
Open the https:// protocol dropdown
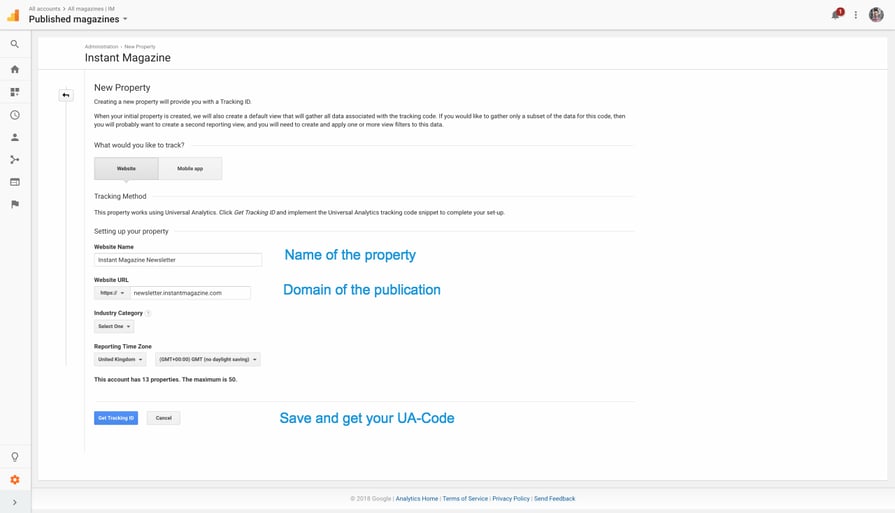(x=110, y=293)
